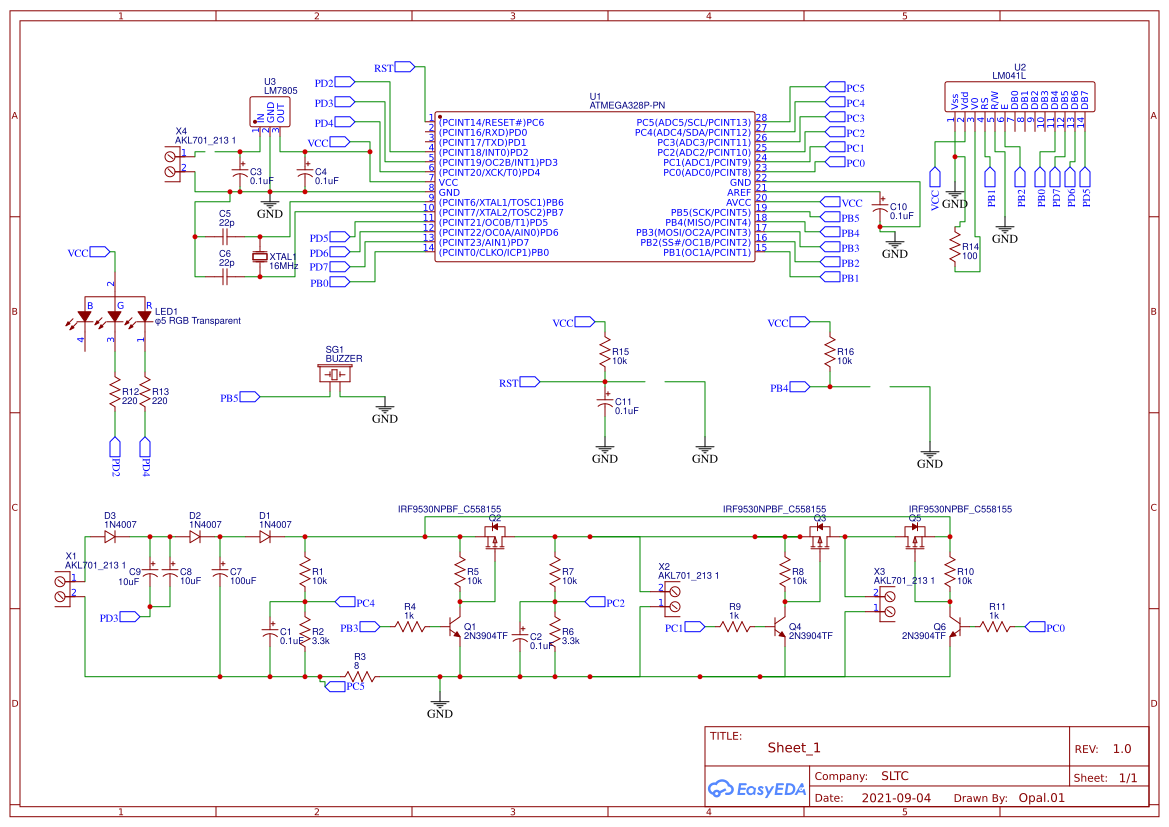Click the GND symbol beside the buzzer

(385, 412)
